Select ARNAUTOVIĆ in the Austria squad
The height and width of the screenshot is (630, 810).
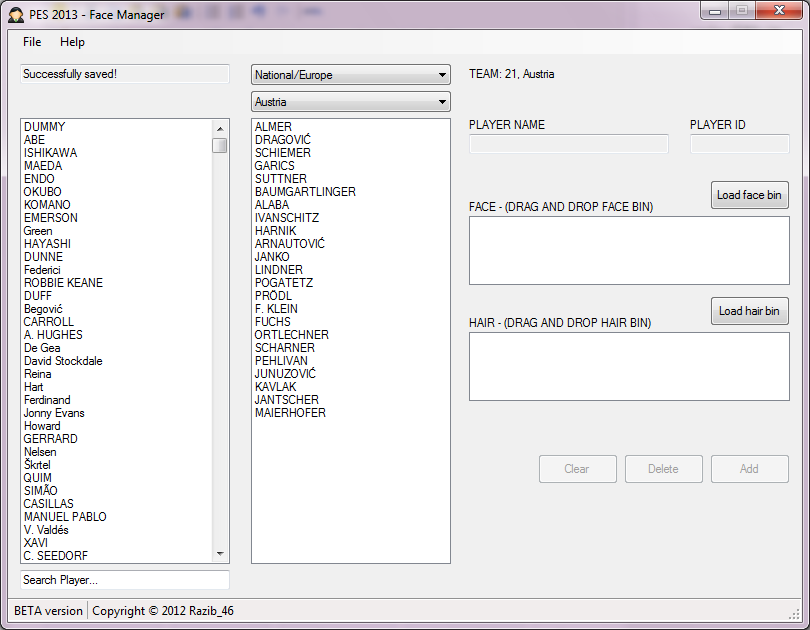pyautogui.click(x=351, y=244)
